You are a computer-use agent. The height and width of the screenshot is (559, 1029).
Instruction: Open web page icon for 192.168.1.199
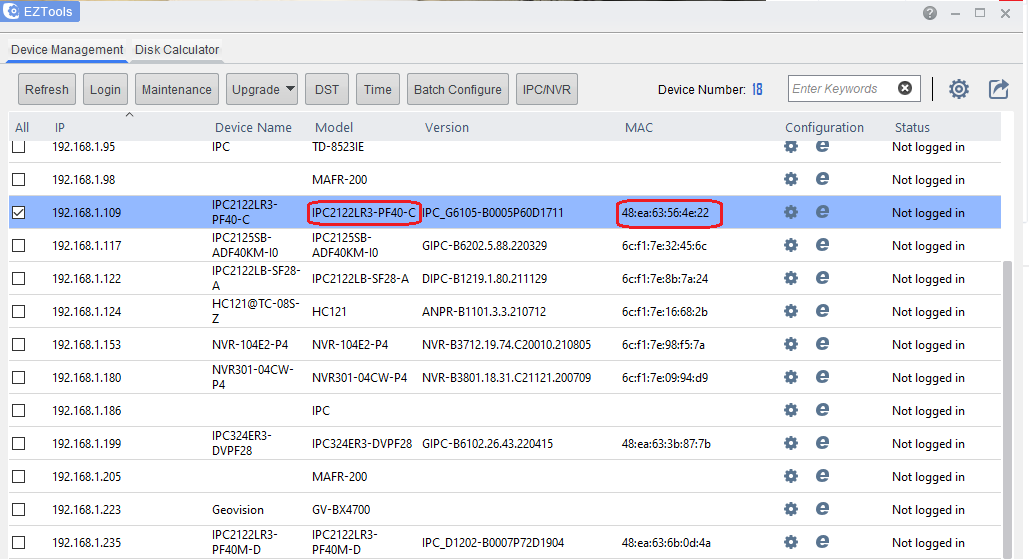[822, 442]
